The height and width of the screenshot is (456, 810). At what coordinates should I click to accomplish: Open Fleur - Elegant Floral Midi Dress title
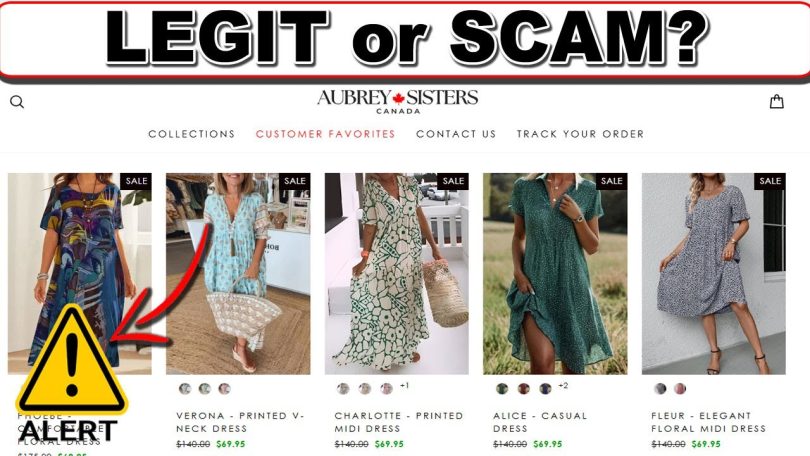[x=708, y=422]
